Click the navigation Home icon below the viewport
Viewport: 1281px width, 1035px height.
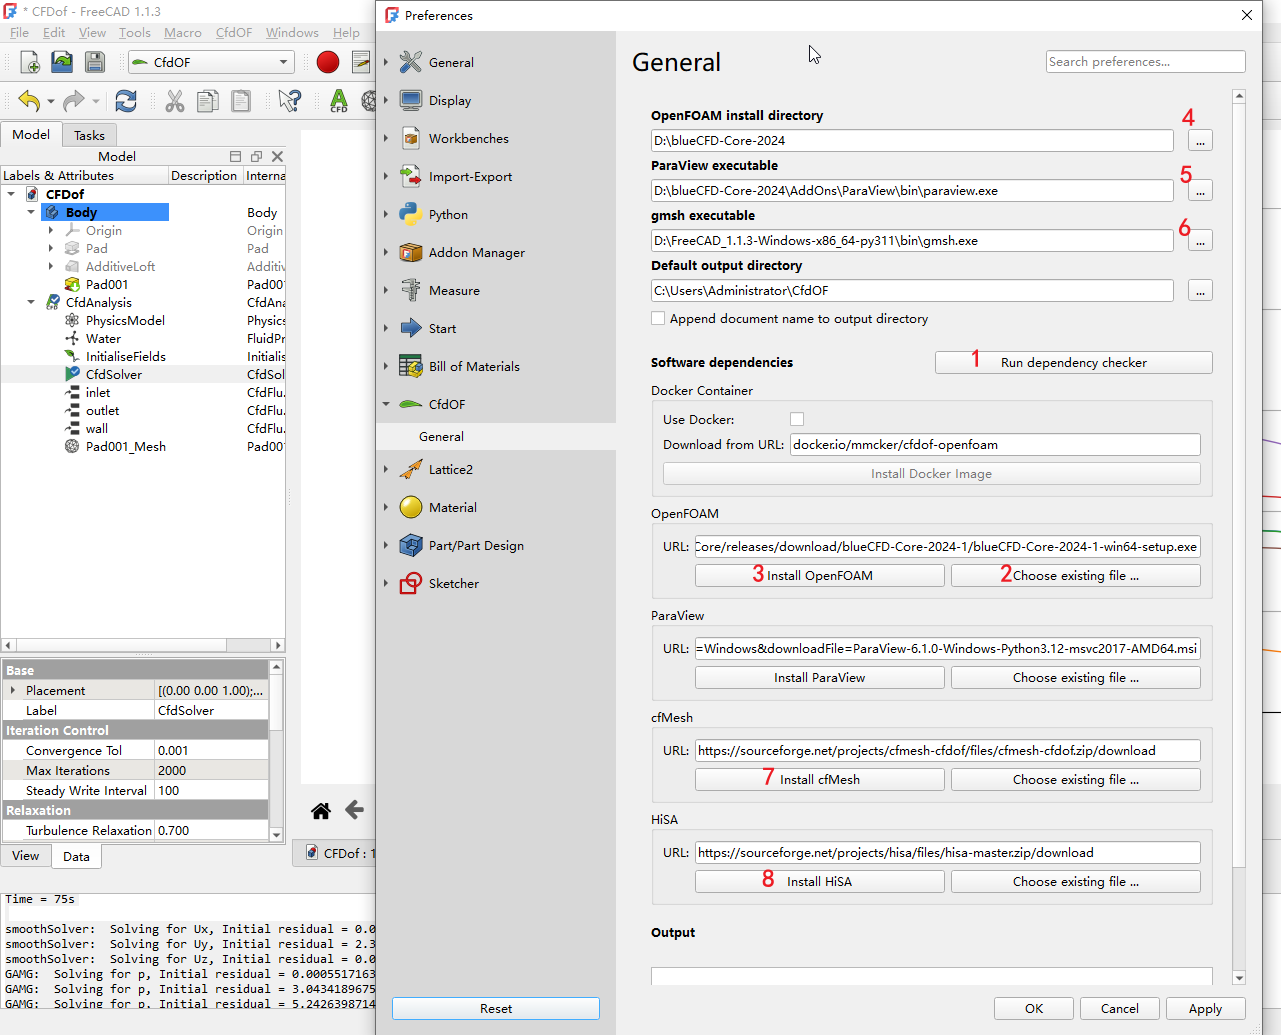[x=321, y=811]
